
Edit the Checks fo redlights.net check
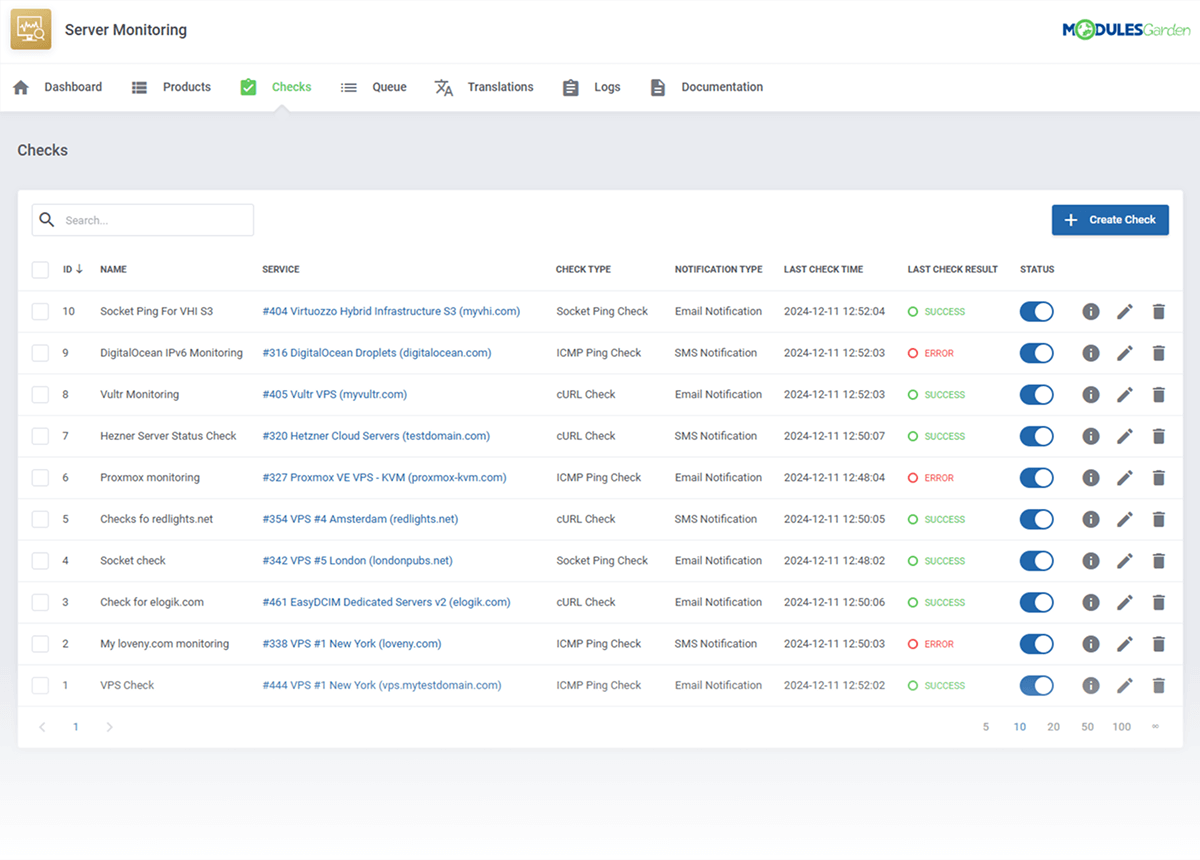click(1125, 519)
